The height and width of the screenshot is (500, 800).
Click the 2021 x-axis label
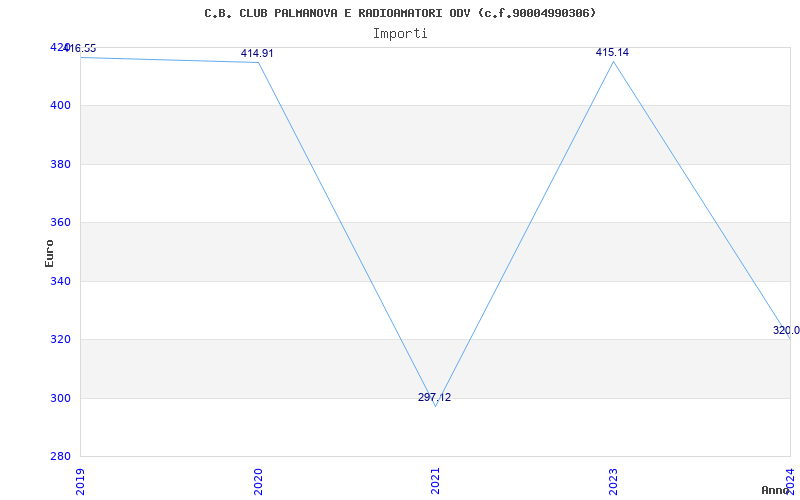tap(435, 481)
